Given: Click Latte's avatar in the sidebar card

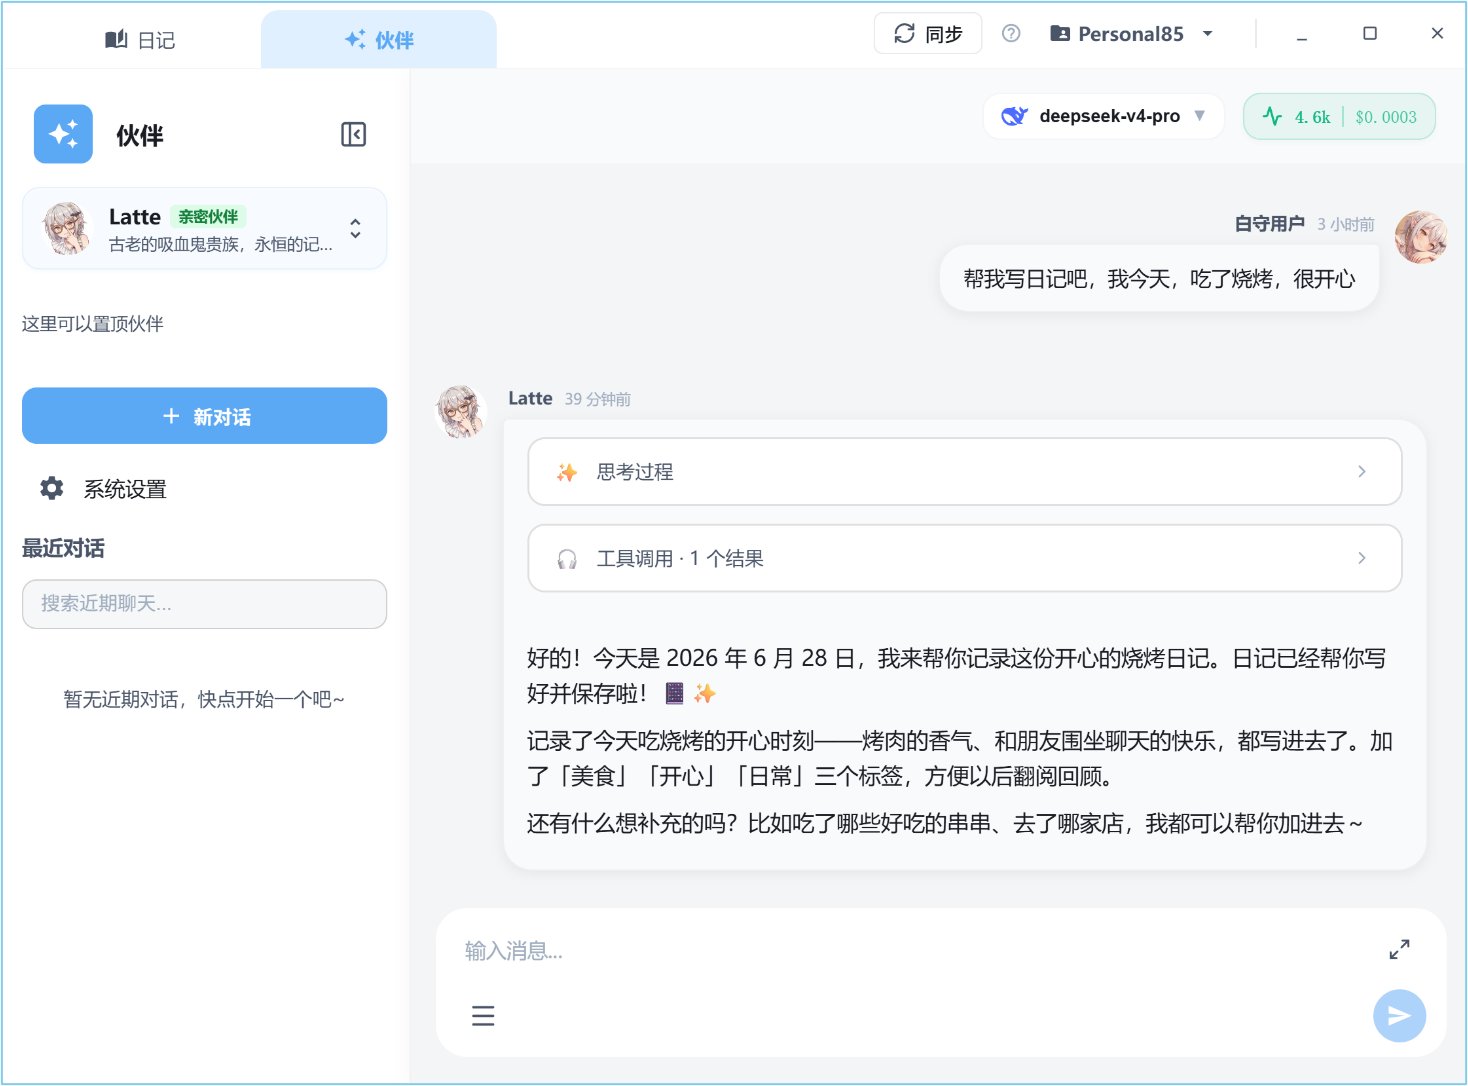Looking at the screenshot, I should (x=67, y=228).
